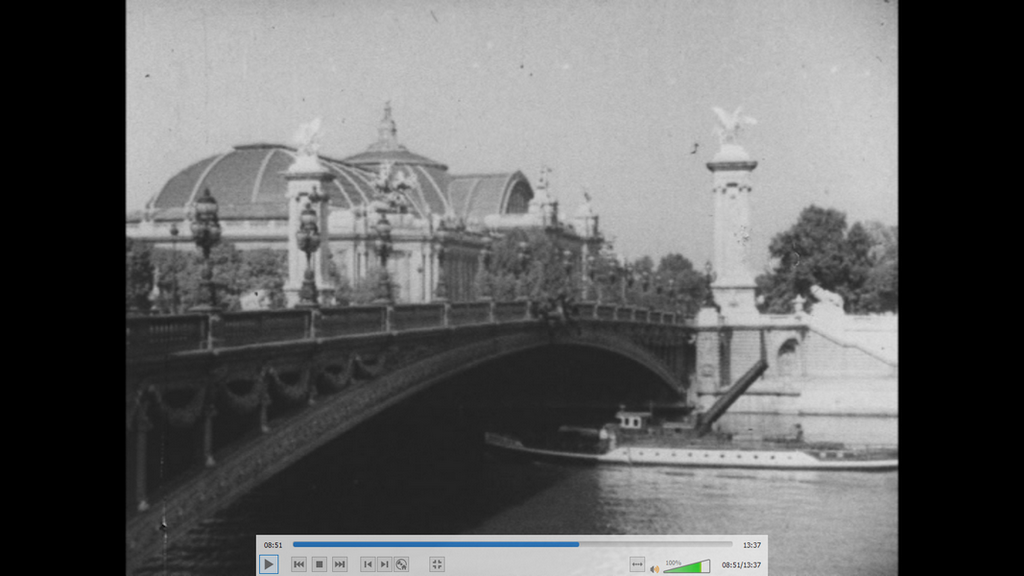Toggle the horizontal stretch aspect button
1024x576 pixels.
point(637,565)
